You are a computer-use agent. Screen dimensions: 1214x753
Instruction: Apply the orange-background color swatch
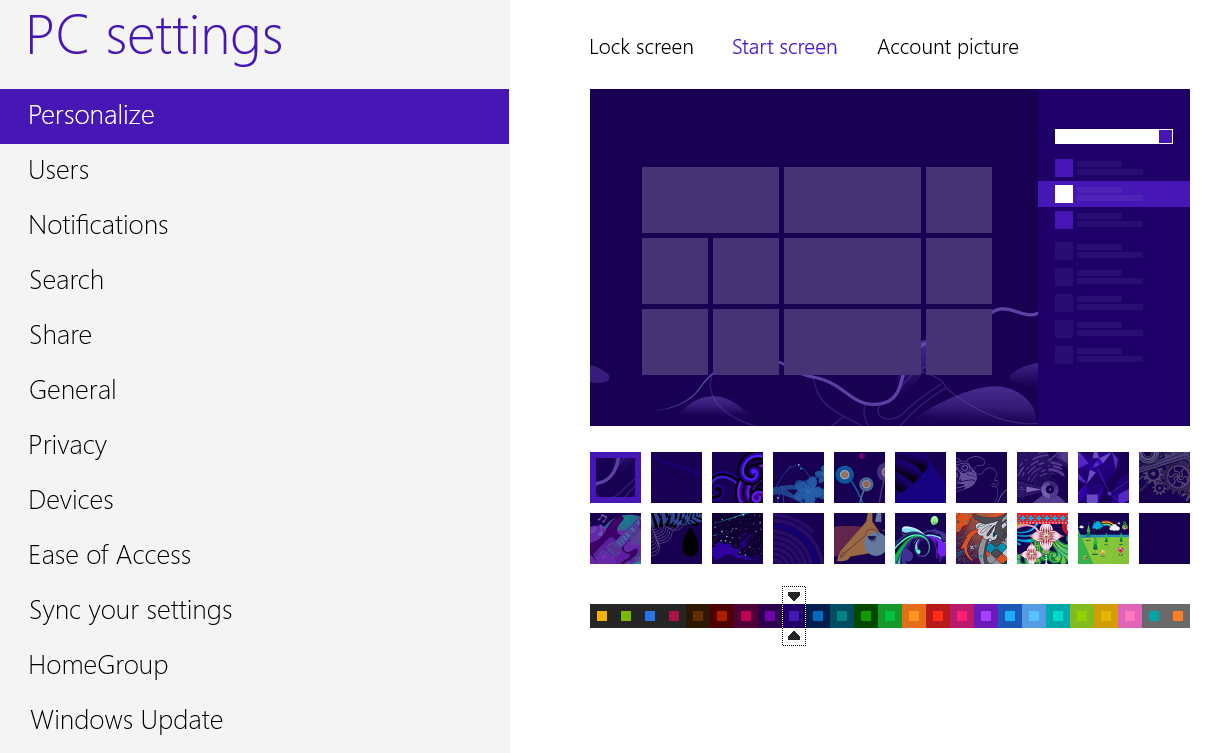click(x=914, y=616)
